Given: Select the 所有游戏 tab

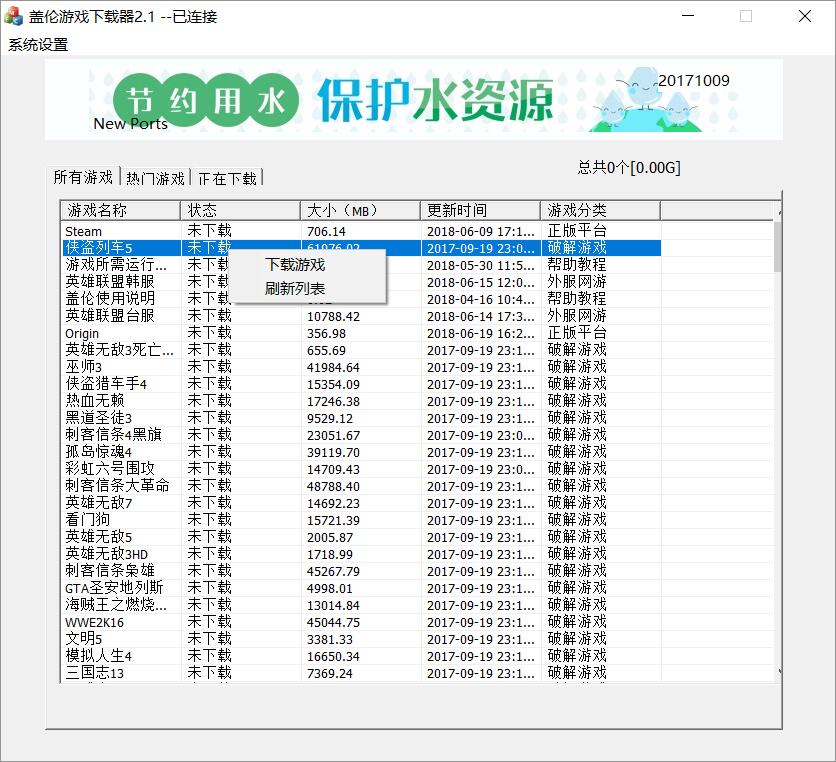Looking at the screenshot, I should pyautogui.click(x=83, y=177).
